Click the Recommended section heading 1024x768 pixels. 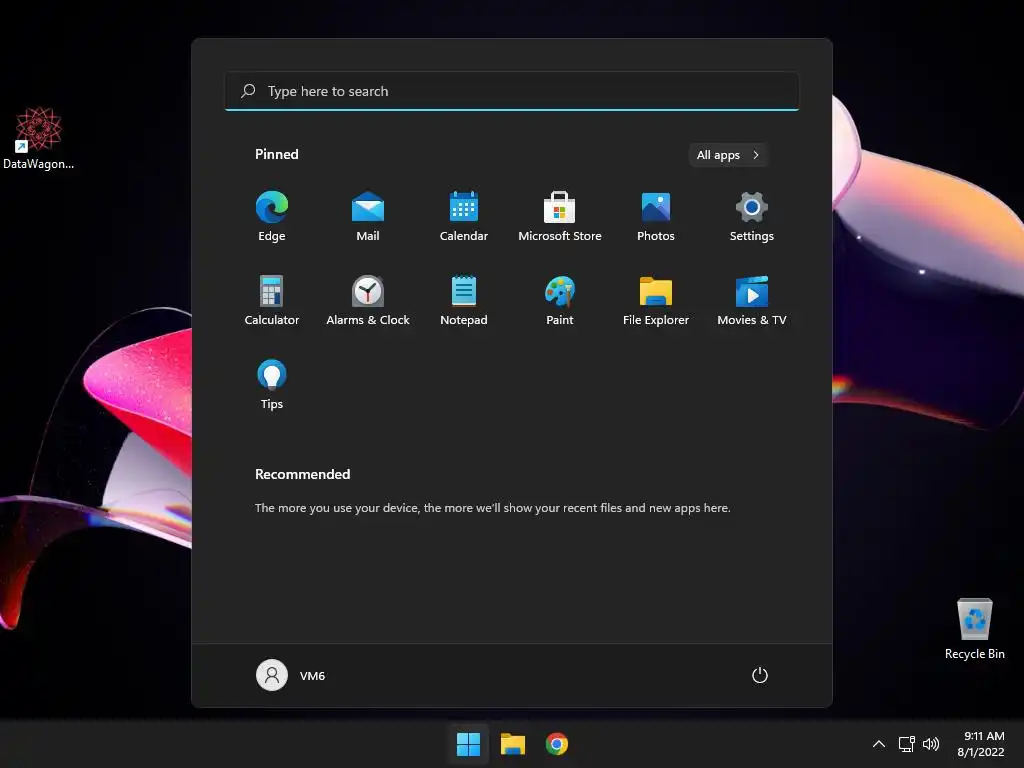302,474
